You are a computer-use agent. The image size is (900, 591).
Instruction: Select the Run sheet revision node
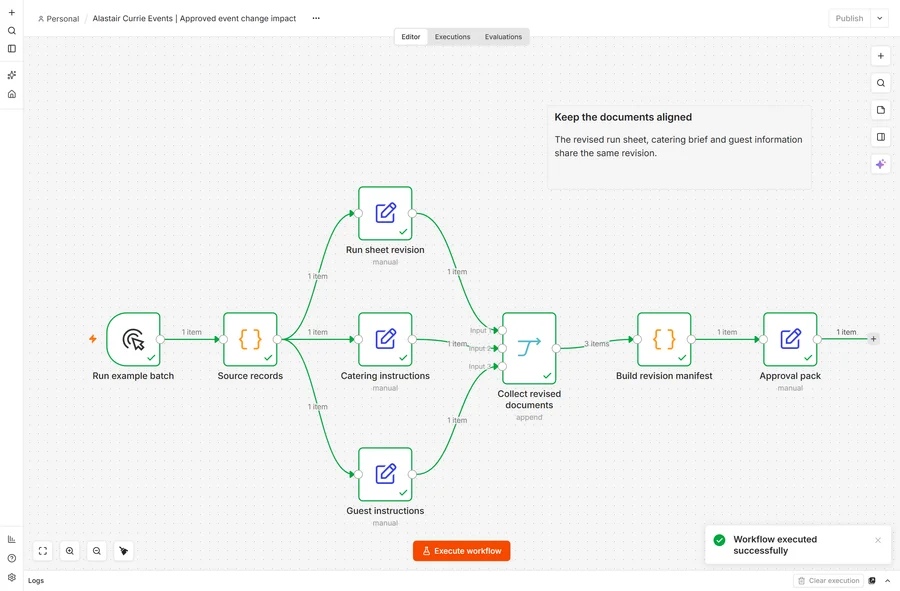[385, 213]
